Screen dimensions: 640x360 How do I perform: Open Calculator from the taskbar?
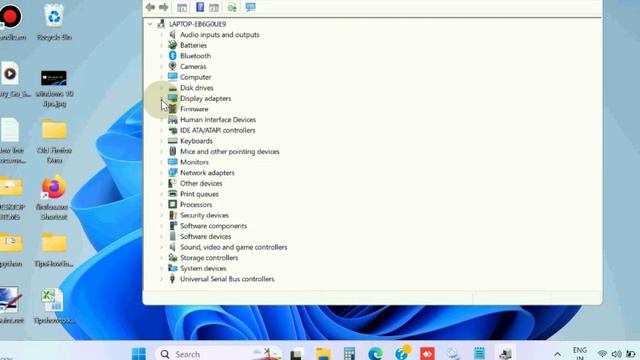click(349, 353)
